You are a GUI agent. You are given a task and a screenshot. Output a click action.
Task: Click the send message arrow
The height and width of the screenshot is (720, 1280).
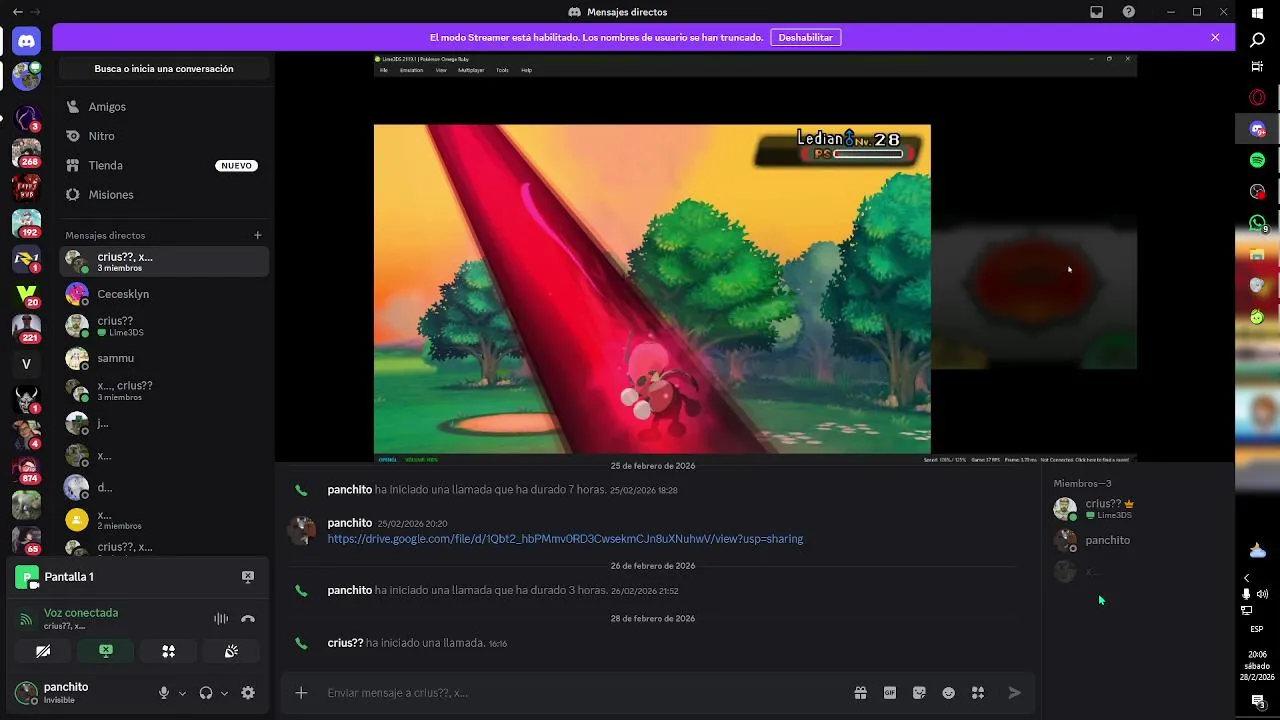point(1015,693)
